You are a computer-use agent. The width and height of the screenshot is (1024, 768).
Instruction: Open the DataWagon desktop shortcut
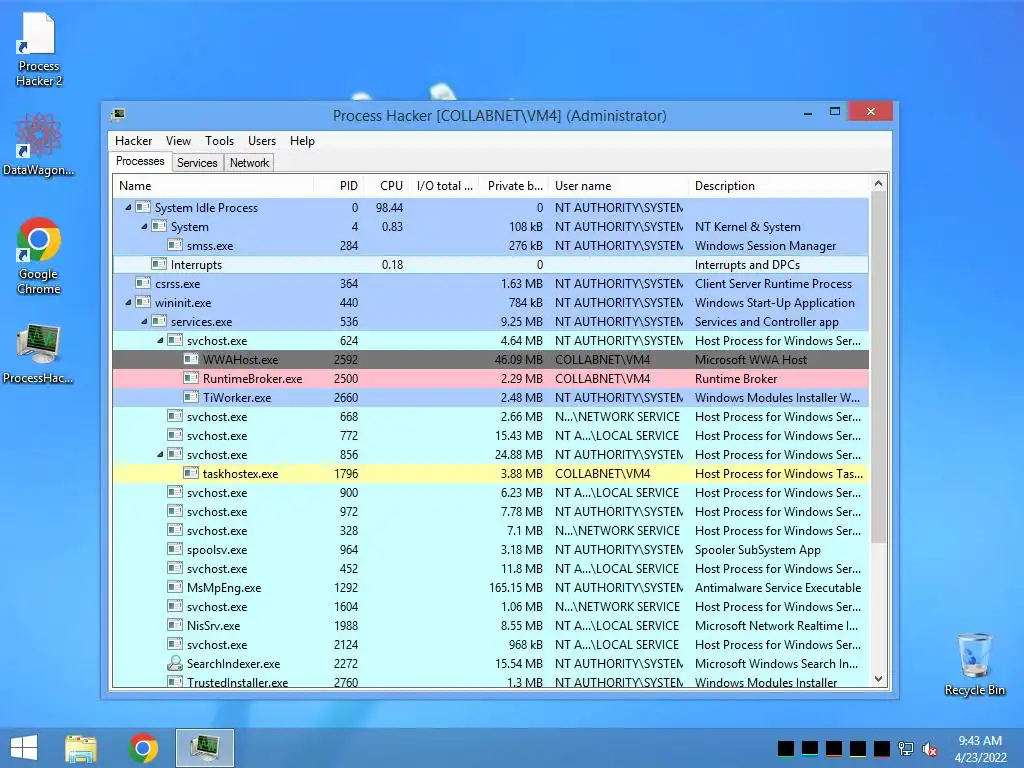click(x=39, y=144)
